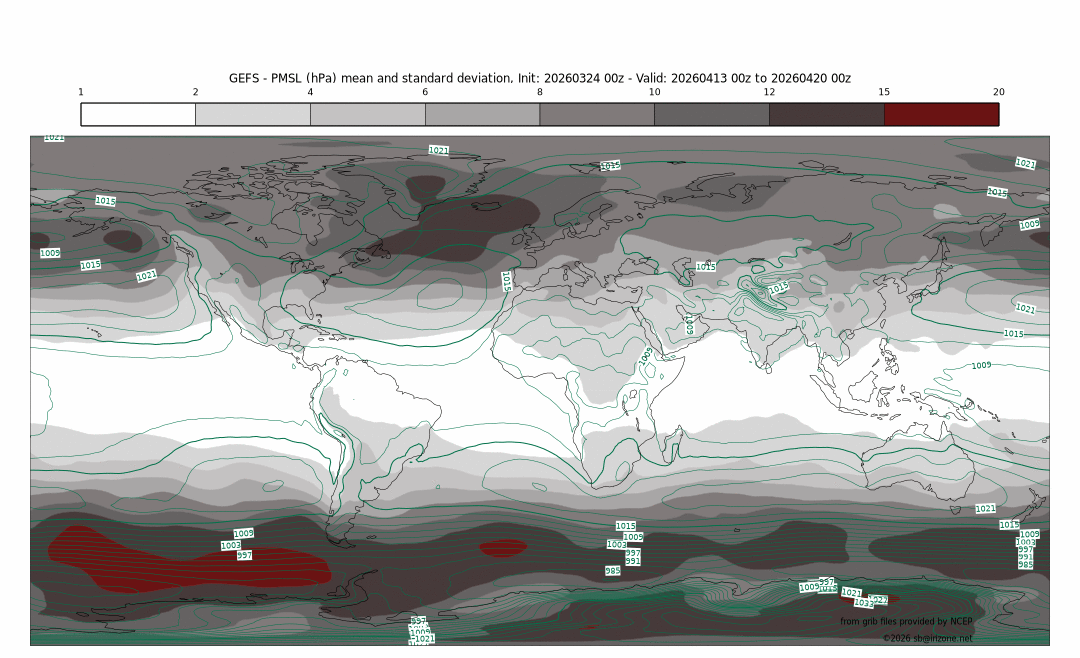Click the GEFS PMSL chart title
The height and width of the screenshot is (658, 1080).
tap(540, 78)
